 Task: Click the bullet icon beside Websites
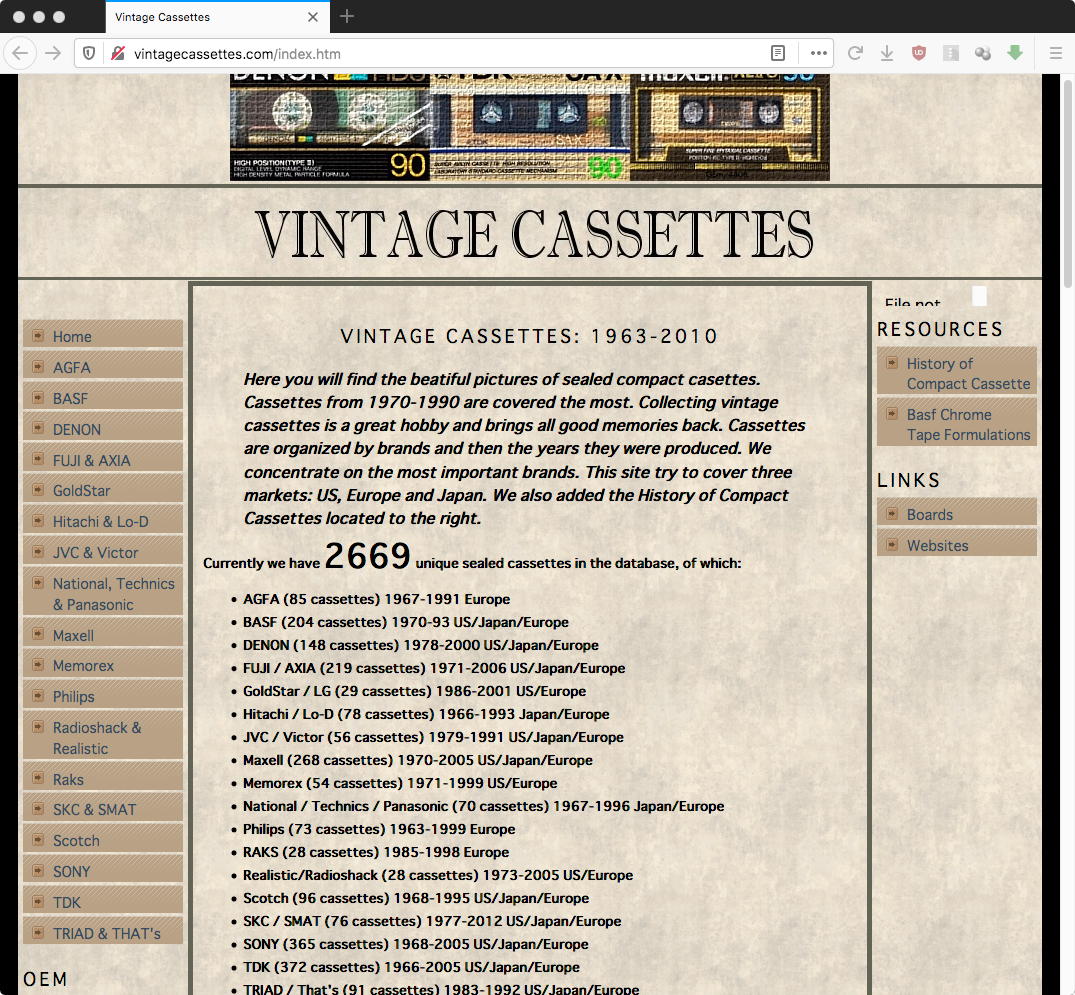(x=892, y=544)
